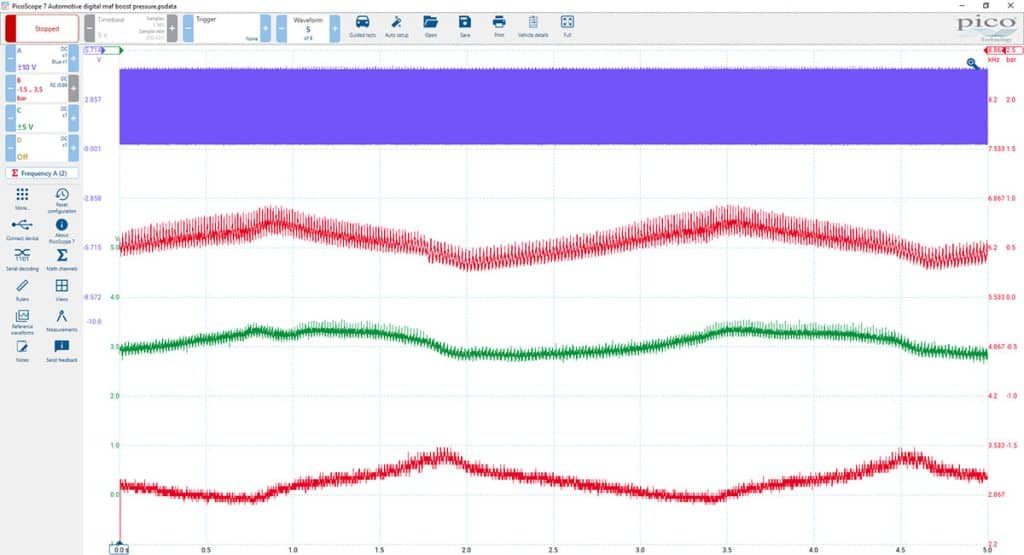1024x555 pixels.
Task: Open the Views grid layout tool
Action: (x=61, y=290)
